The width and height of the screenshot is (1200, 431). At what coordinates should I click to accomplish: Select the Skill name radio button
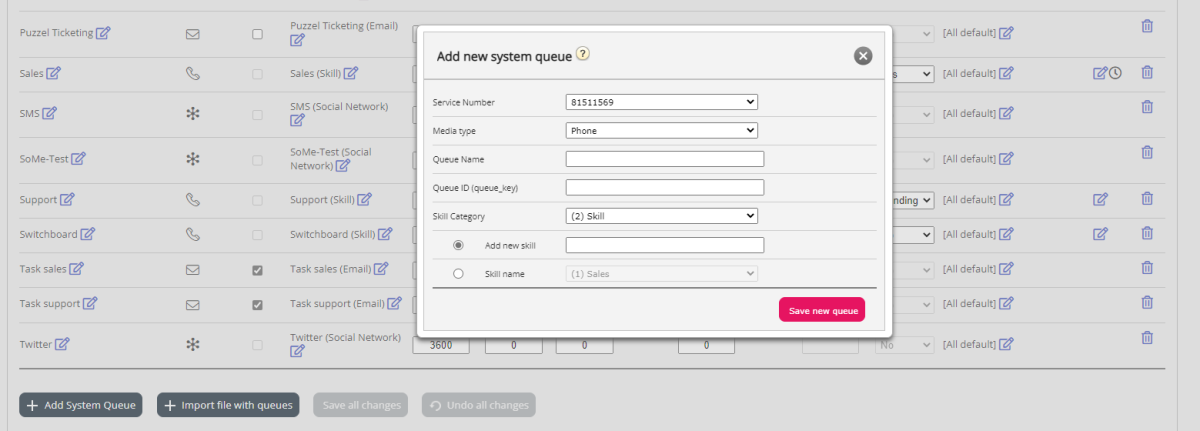[x=459, y=273]
